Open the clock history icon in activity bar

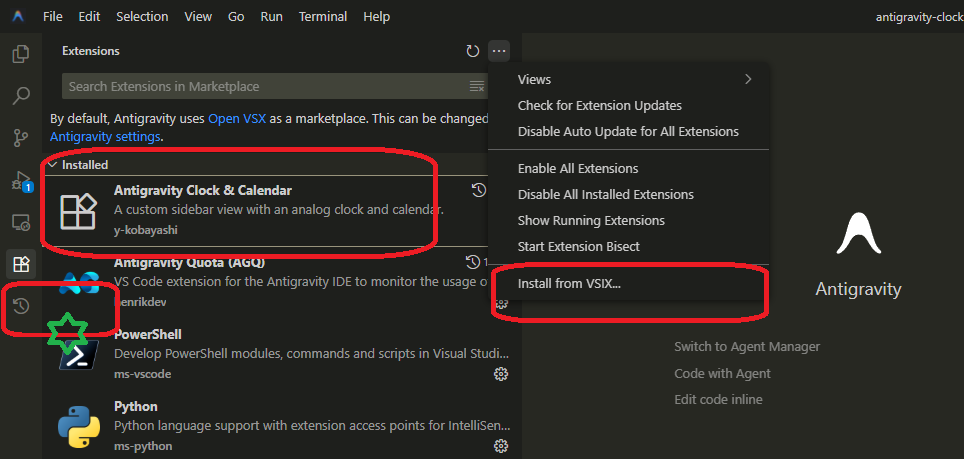pos(21,305)
